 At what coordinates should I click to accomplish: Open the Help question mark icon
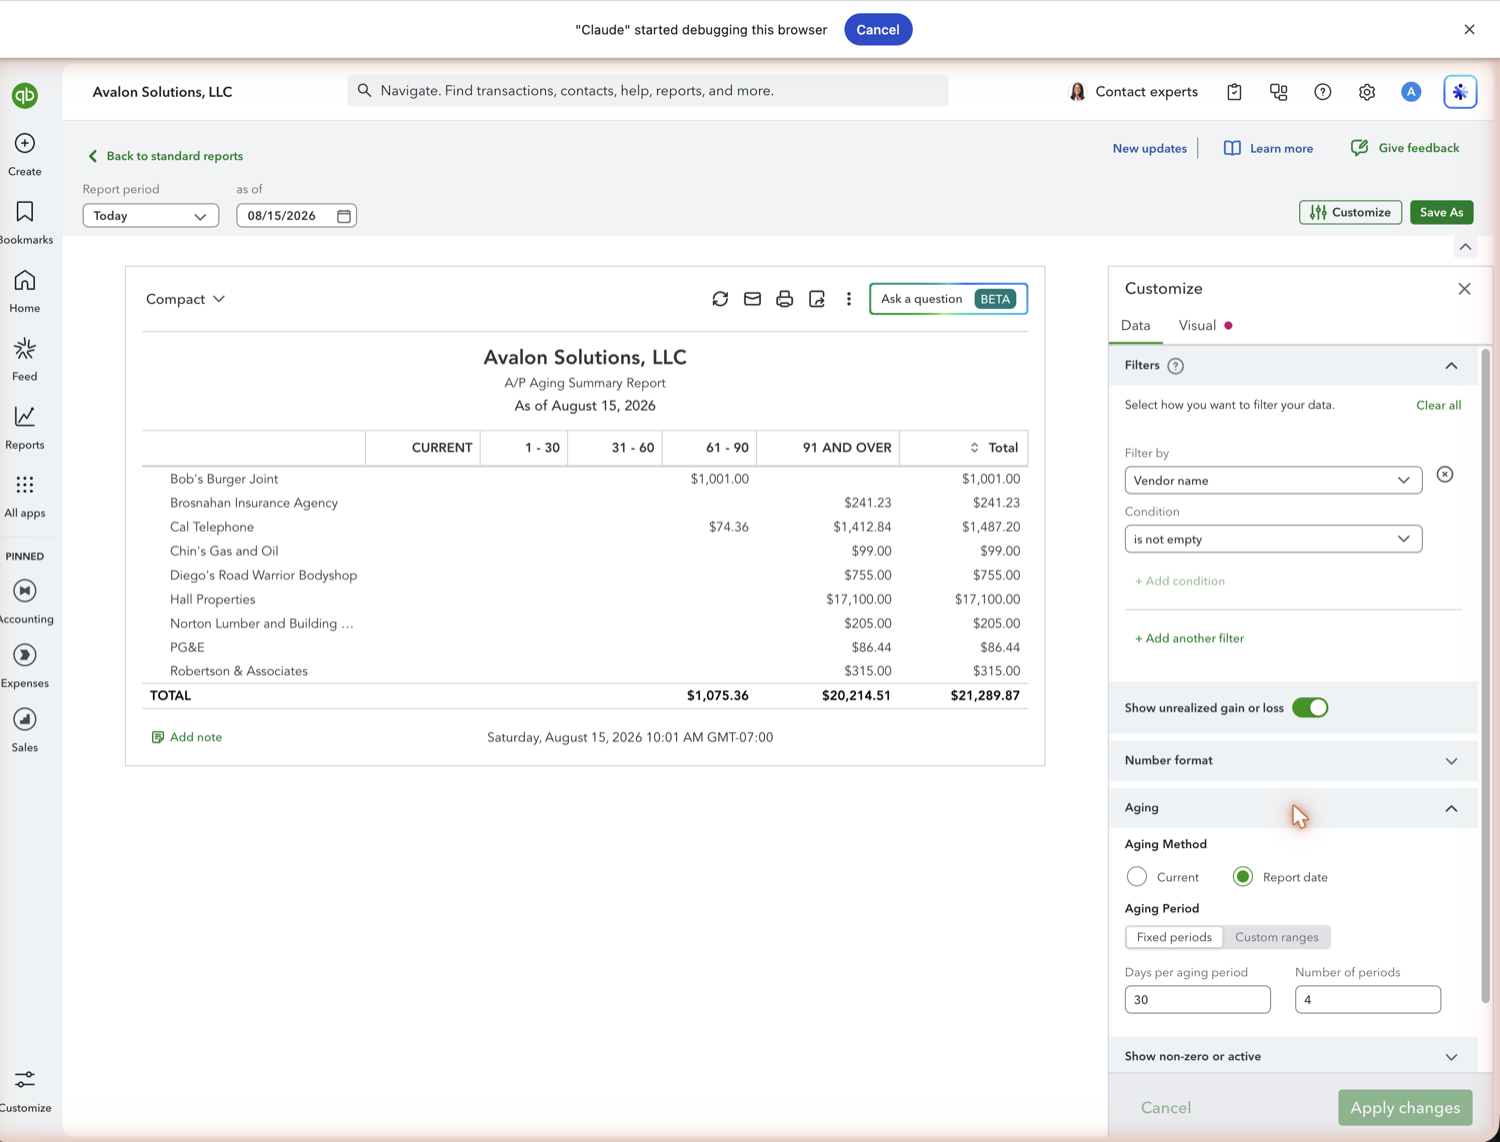pos(1322,92)
